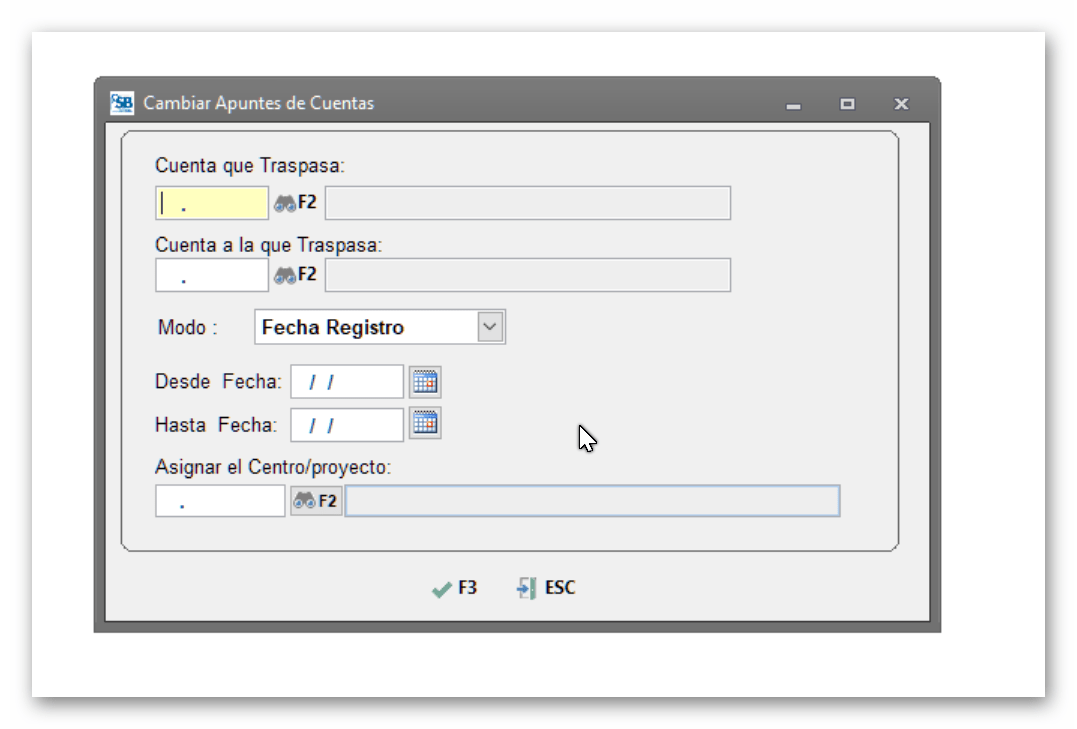Click binoculars F2 for Centro/proyecto lookup
The image size is (1077, 729).
coord(316,501)
